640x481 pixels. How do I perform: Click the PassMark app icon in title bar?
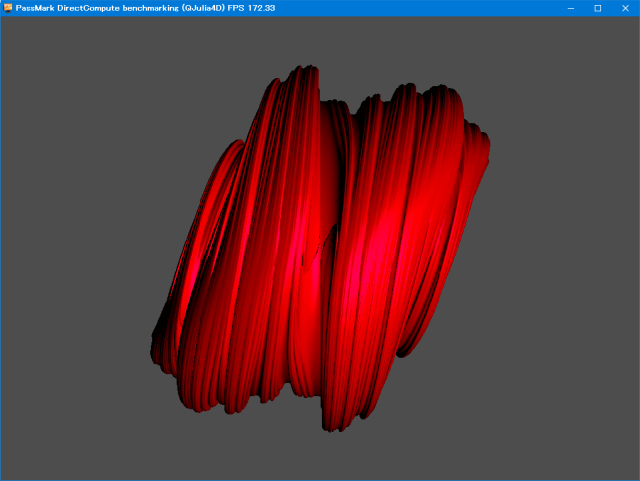(x=8, y=8)
